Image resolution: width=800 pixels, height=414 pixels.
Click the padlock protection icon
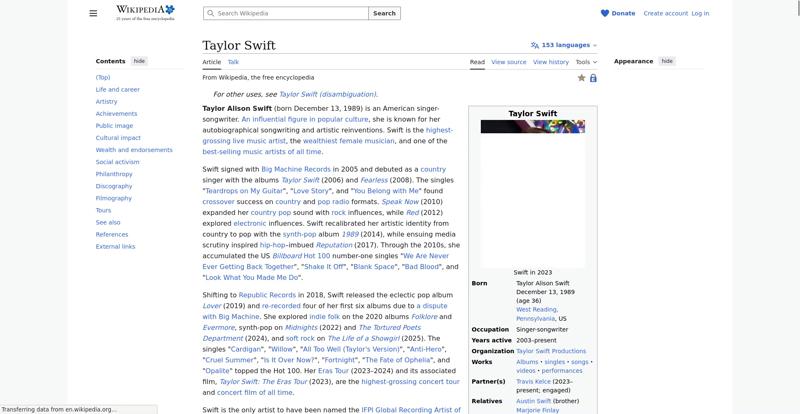[x=593, y=77]
